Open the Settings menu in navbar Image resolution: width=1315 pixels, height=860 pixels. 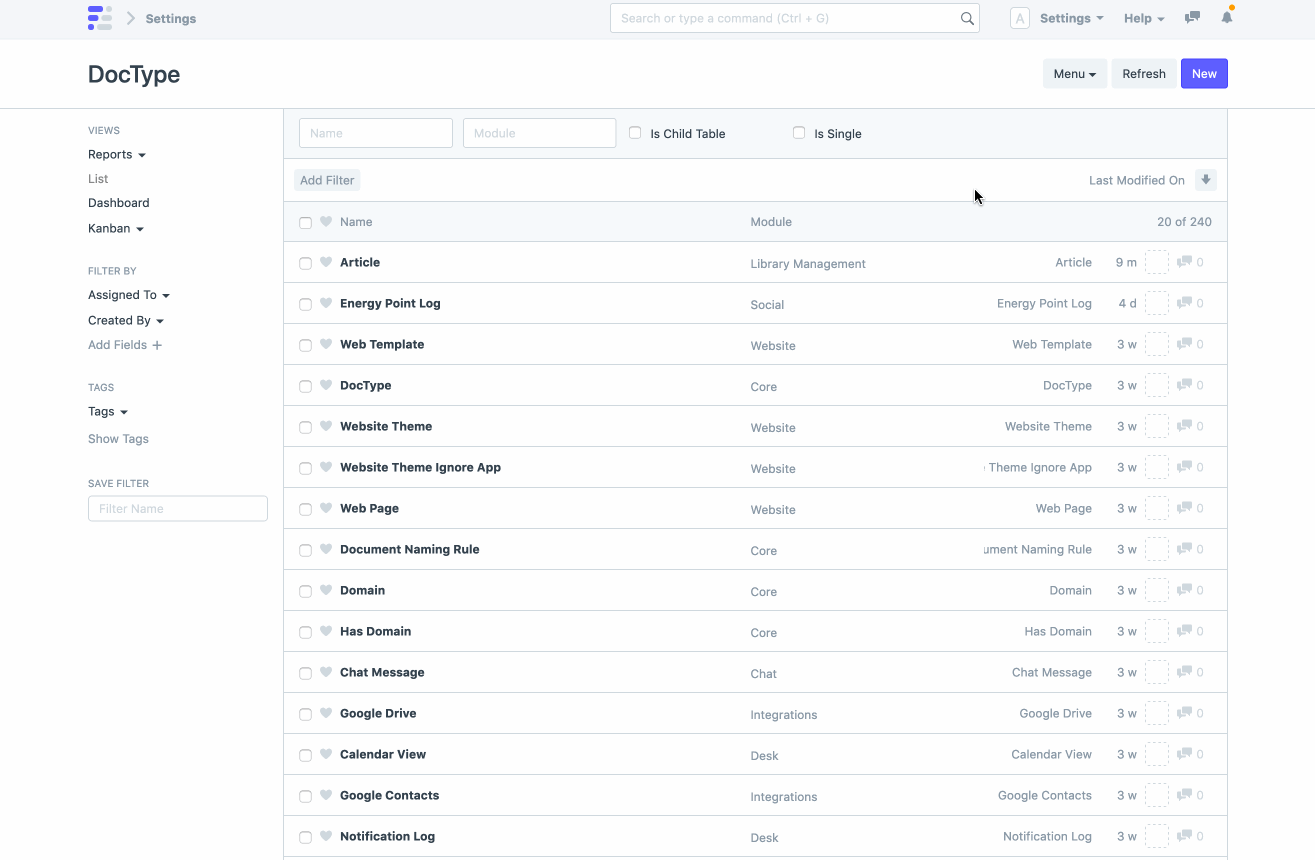click(x=1071, y=18)
